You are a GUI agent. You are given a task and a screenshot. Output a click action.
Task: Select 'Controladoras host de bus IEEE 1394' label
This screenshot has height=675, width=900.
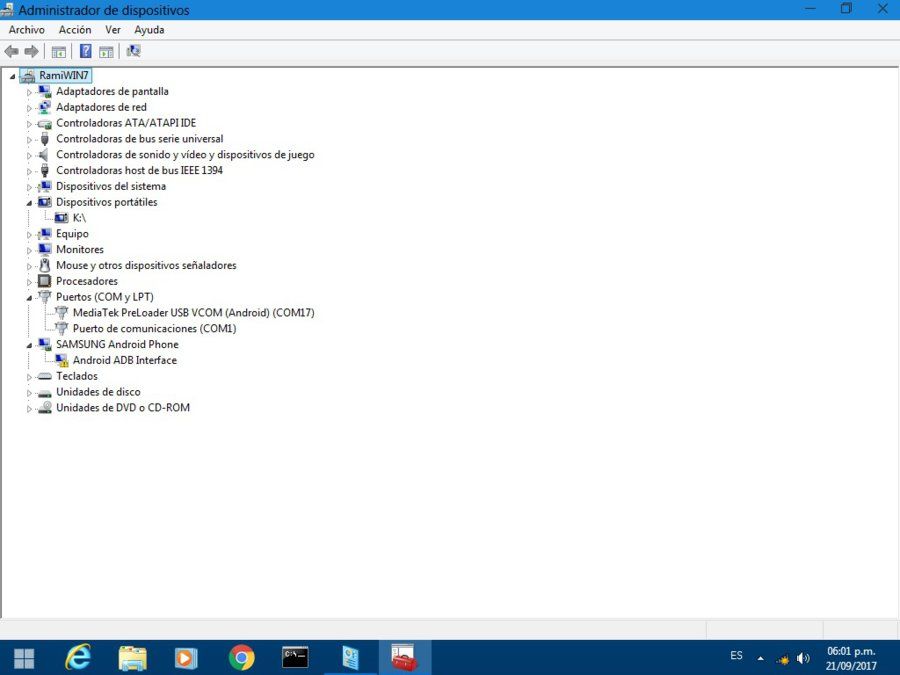click(x=139, y=170)
